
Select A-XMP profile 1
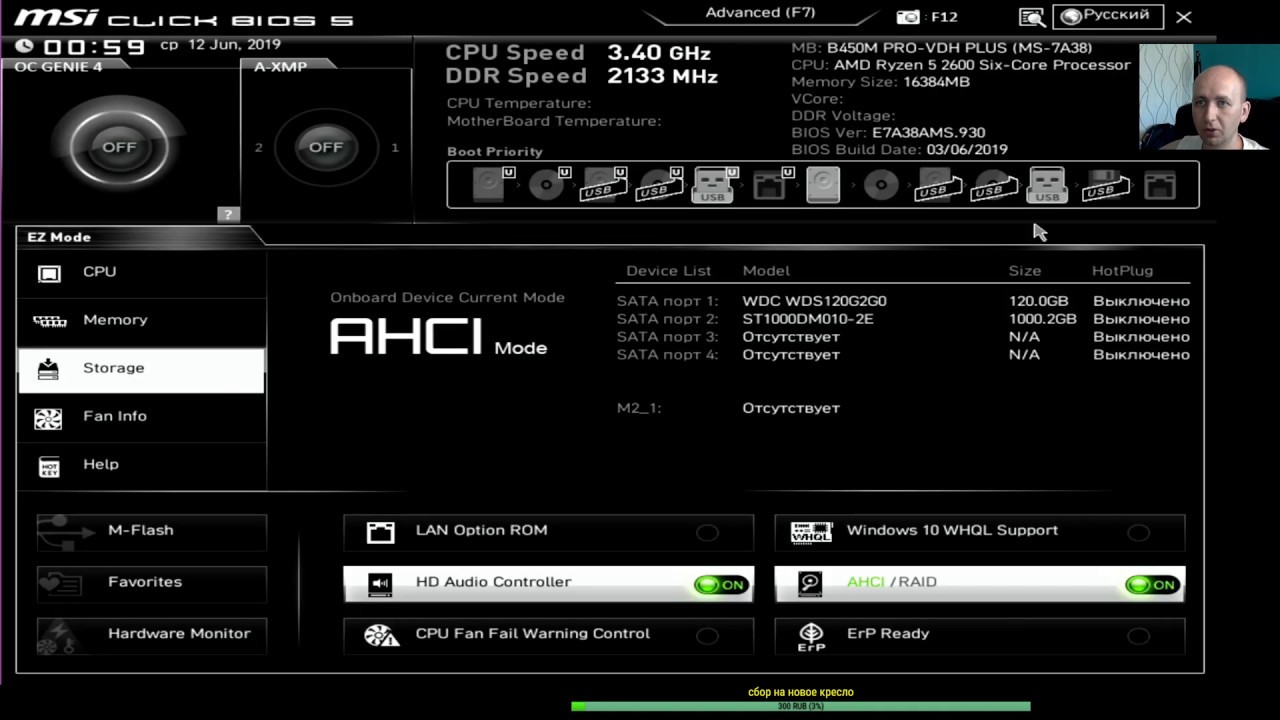pyautogui.click(x=395, y=147)
